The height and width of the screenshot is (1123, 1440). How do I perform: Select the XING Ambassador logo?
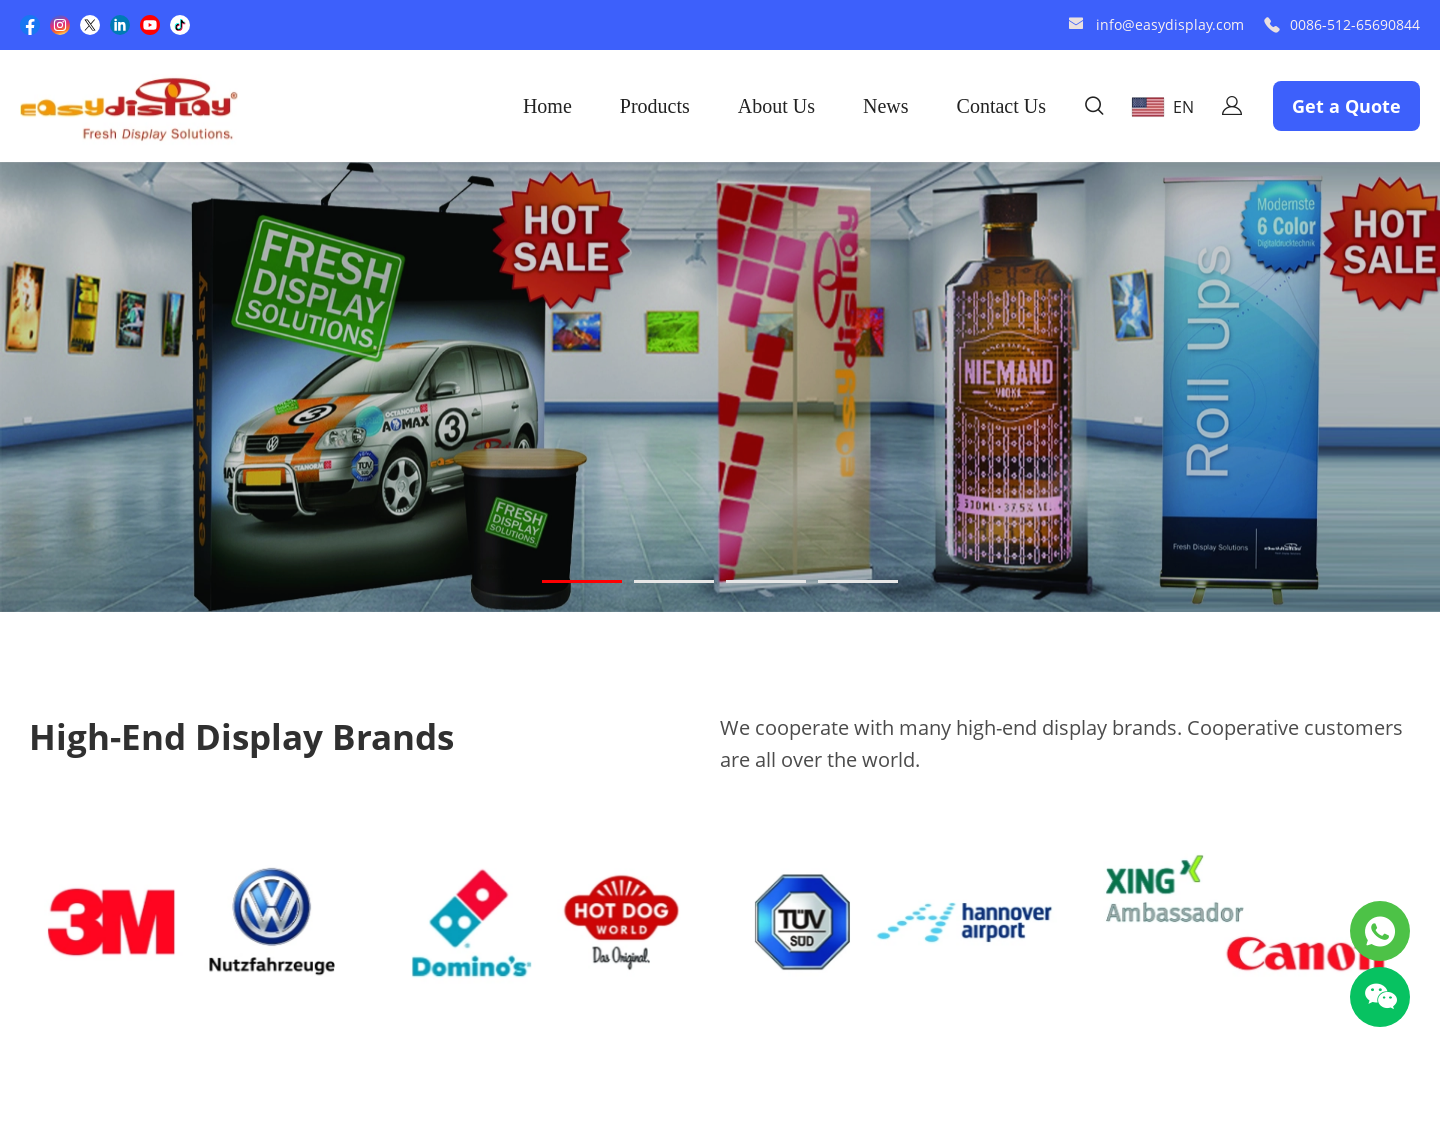1174,890
